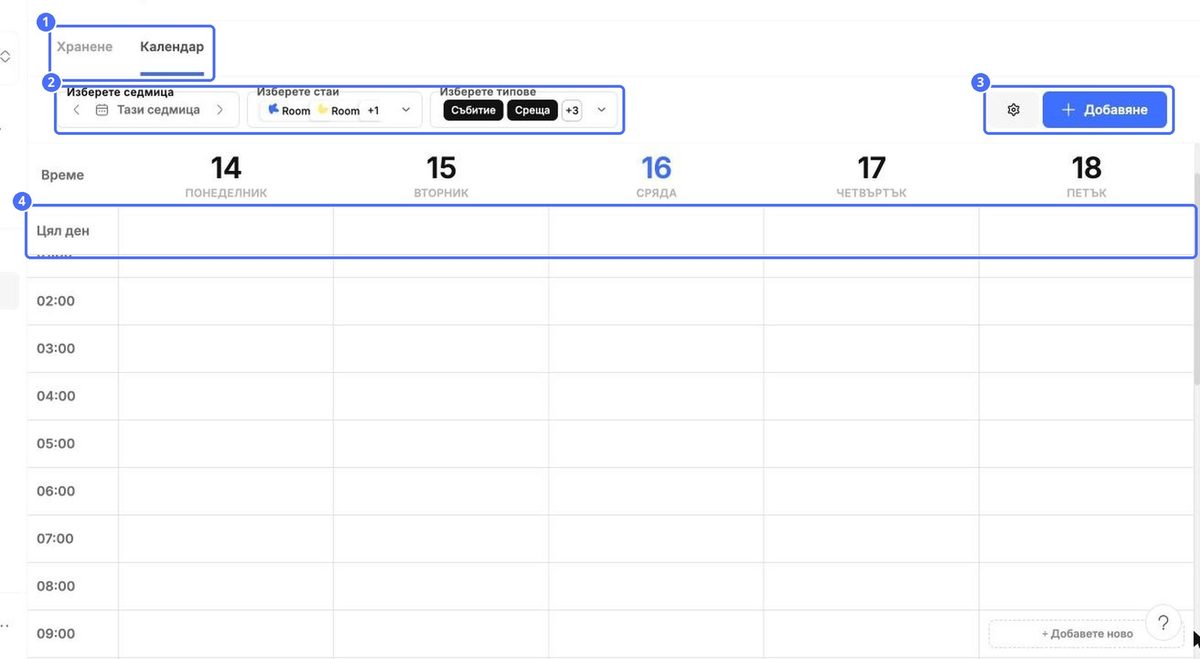Viewport: 1200px width, 659px height.
Task: Click the +3 more types badge
Action: click(x=572, y=110)
